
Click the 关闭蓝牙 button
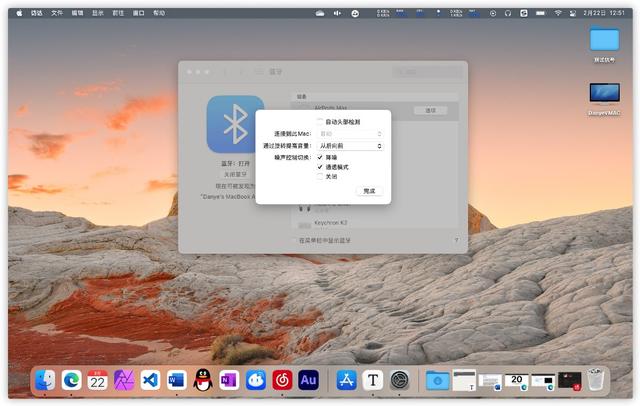[236, 174]
